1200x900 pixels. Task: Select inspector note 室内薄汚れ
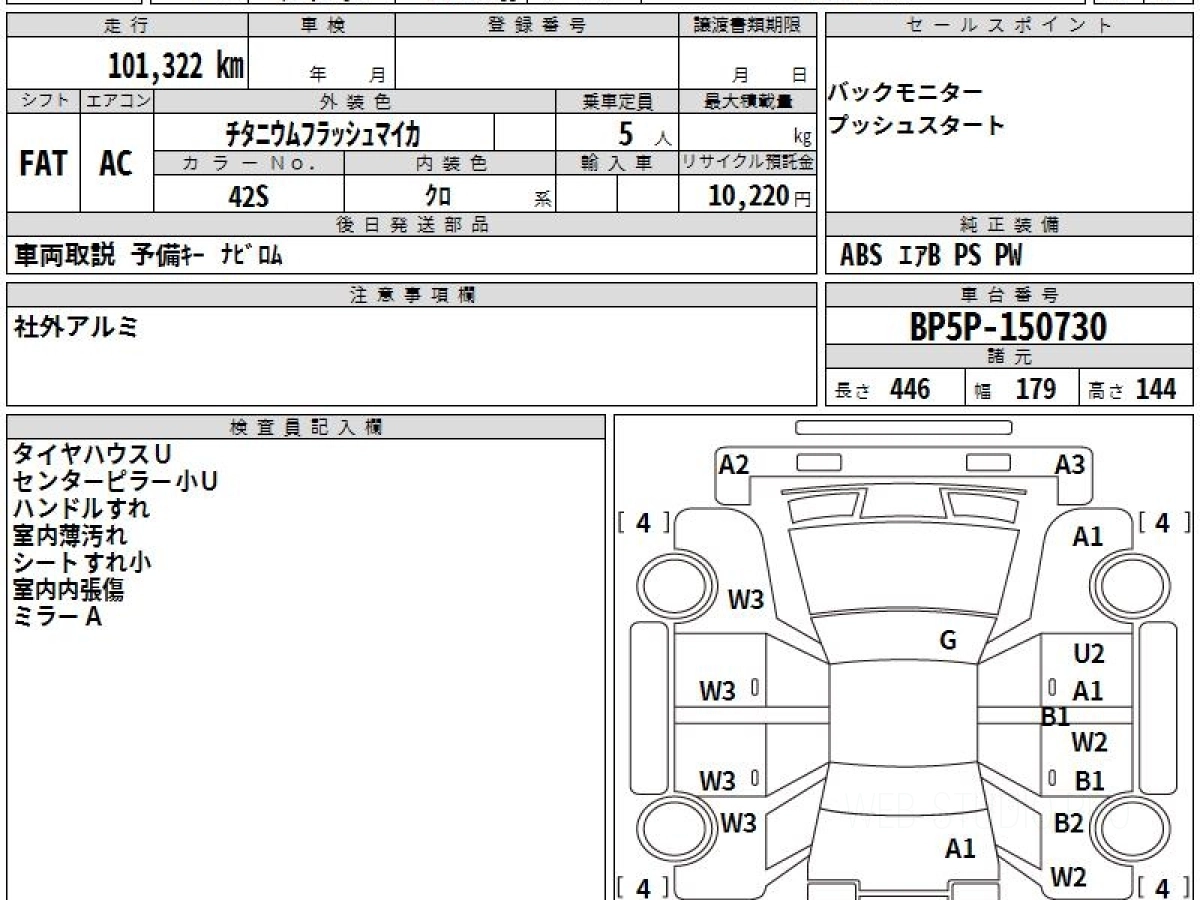[x=70, y=535]
